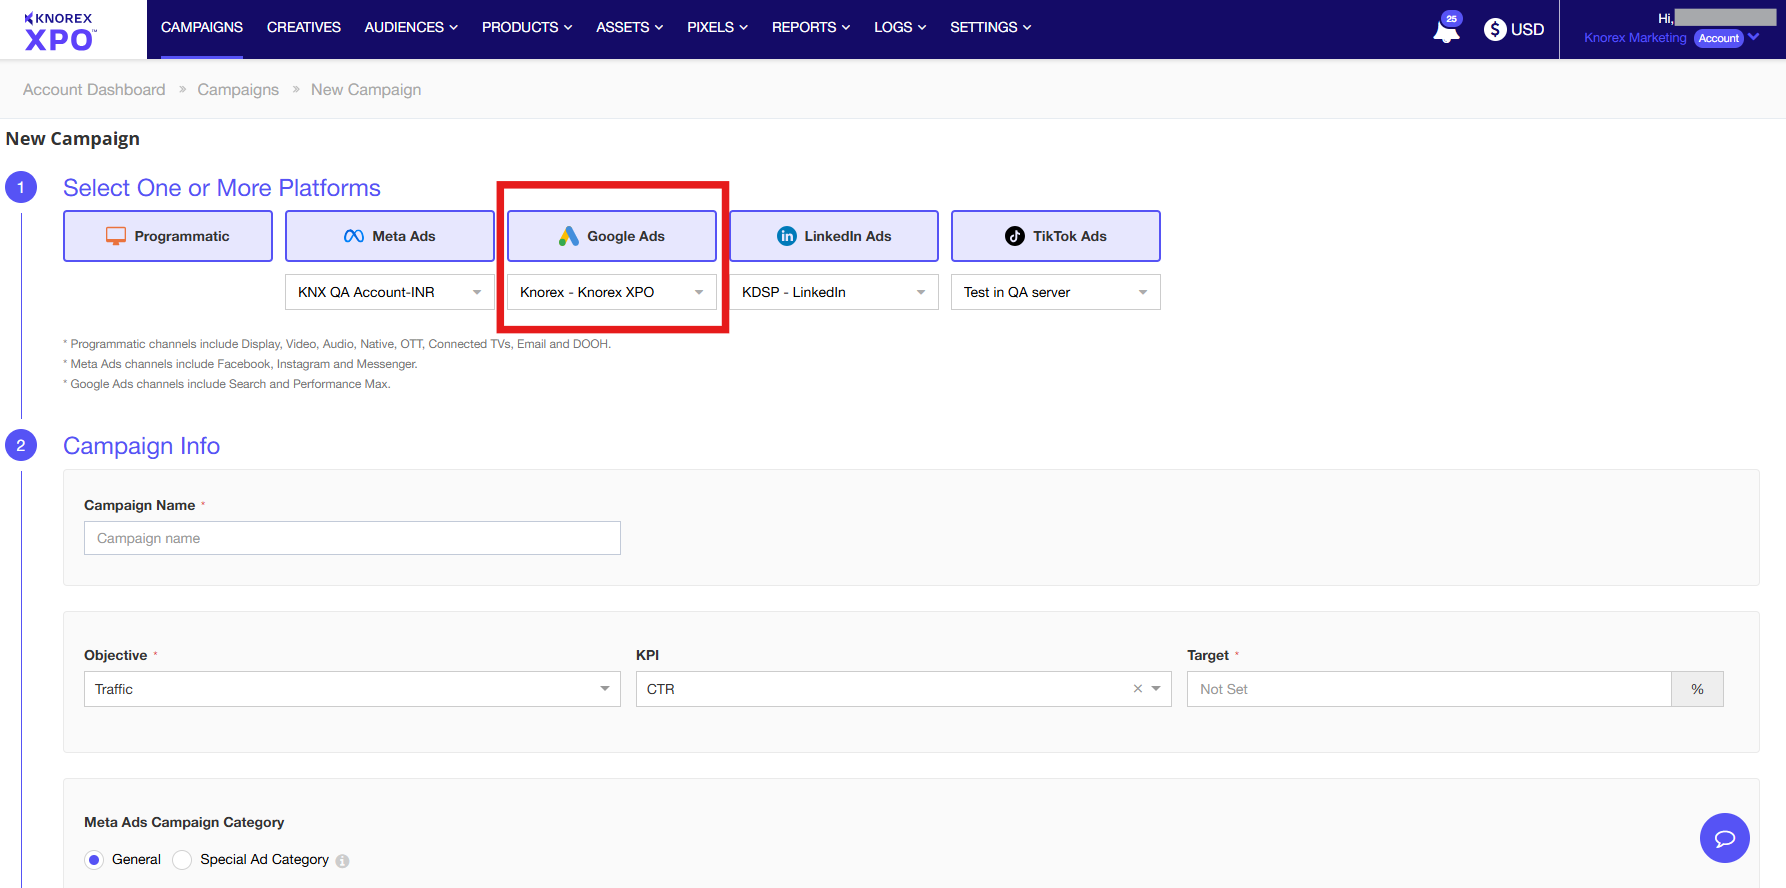The height and width of the screenshot is (888, 1786).
Task: Go to Campaigns breadcrumb link
Action: tap(238, 89)
